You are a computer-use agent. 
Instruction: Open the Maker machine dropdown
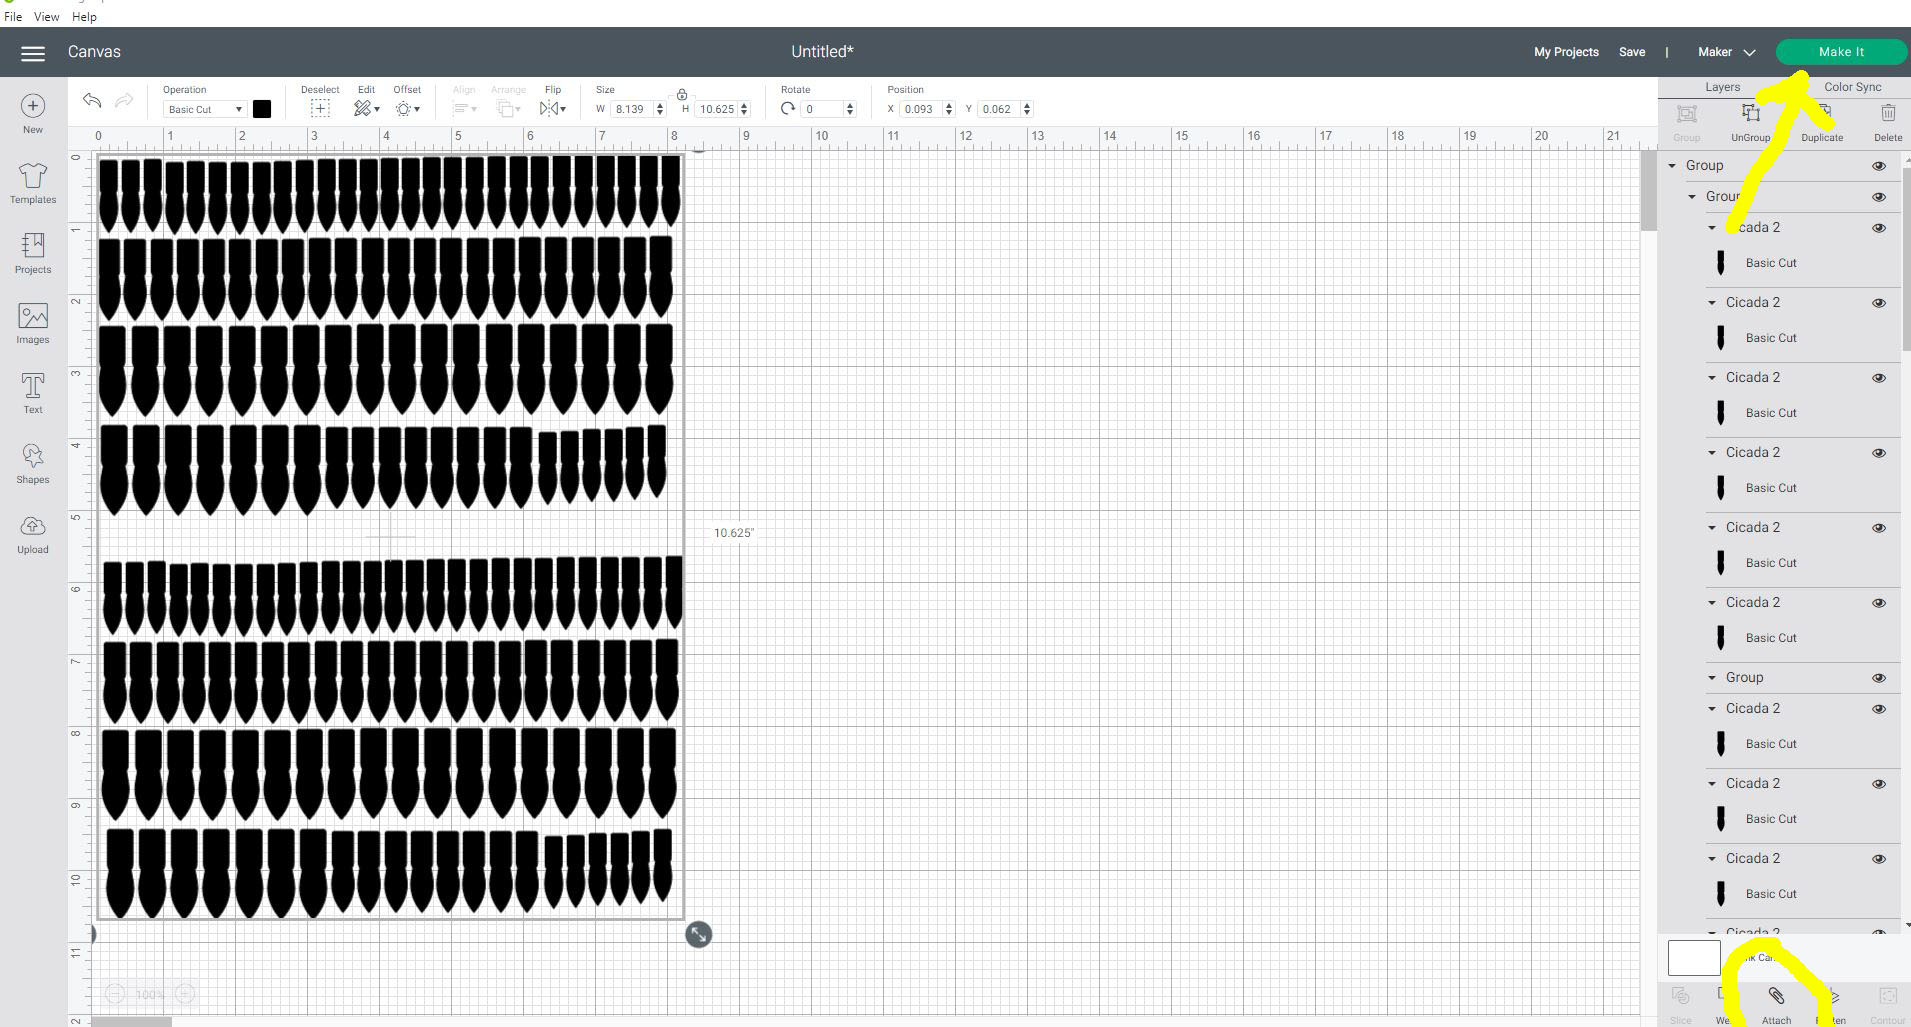click(x=1723, y=51)
